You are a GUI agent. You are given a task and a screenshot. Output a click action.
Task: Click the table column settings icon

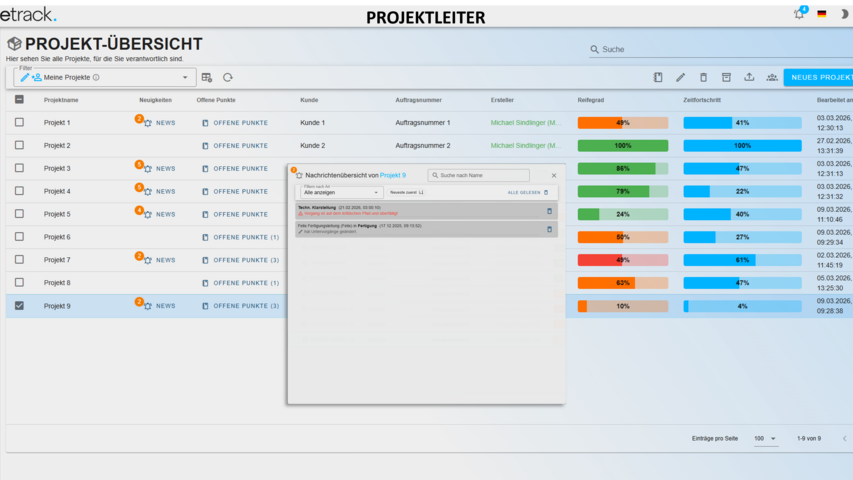pos(207,77)
